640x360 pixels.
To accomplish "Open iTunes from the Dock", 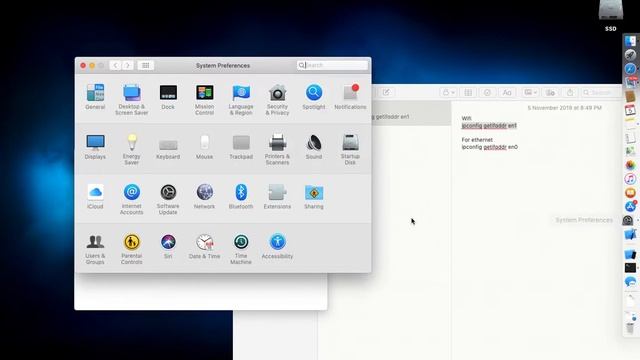I will point(630,179).
